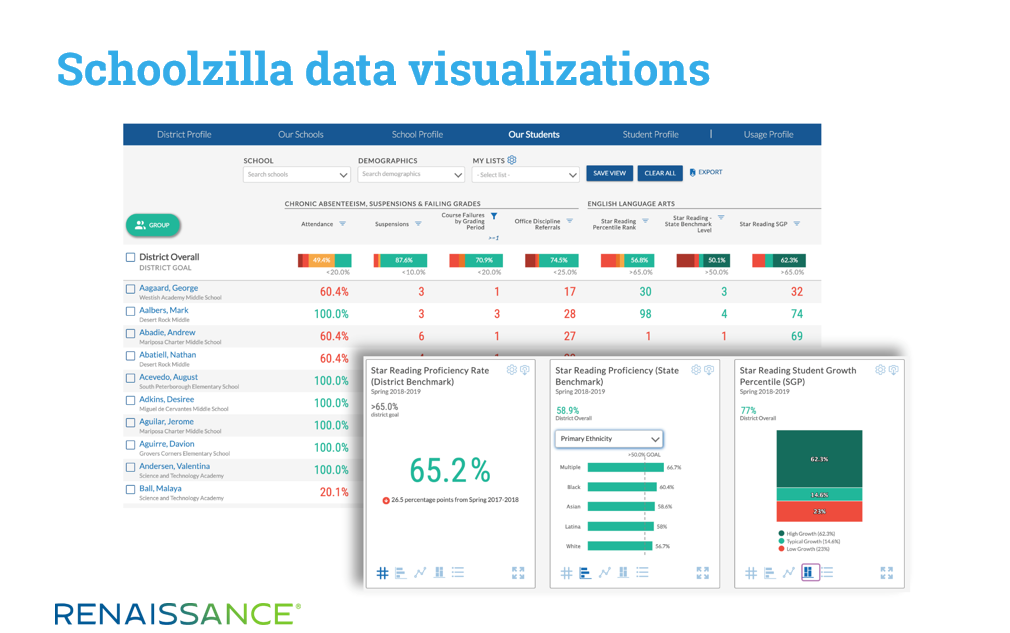The width and height of the screenshot is (1010, 633).
Task: Check the District Overall checkbox
Action: (131, 257)
